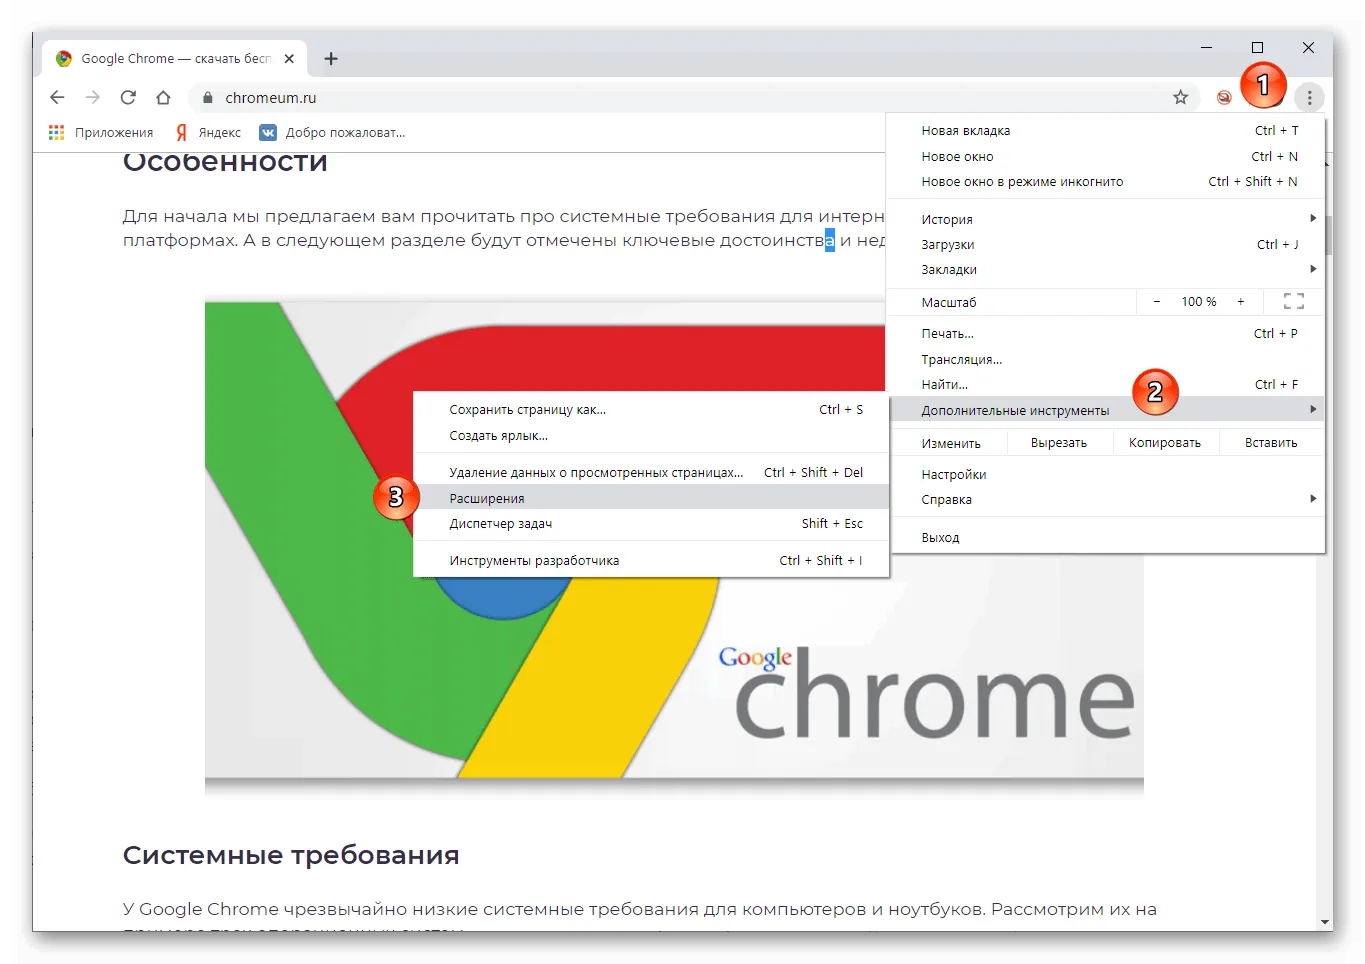Toggle fullscreen mode icon next to zoom

click(1294, 301)
